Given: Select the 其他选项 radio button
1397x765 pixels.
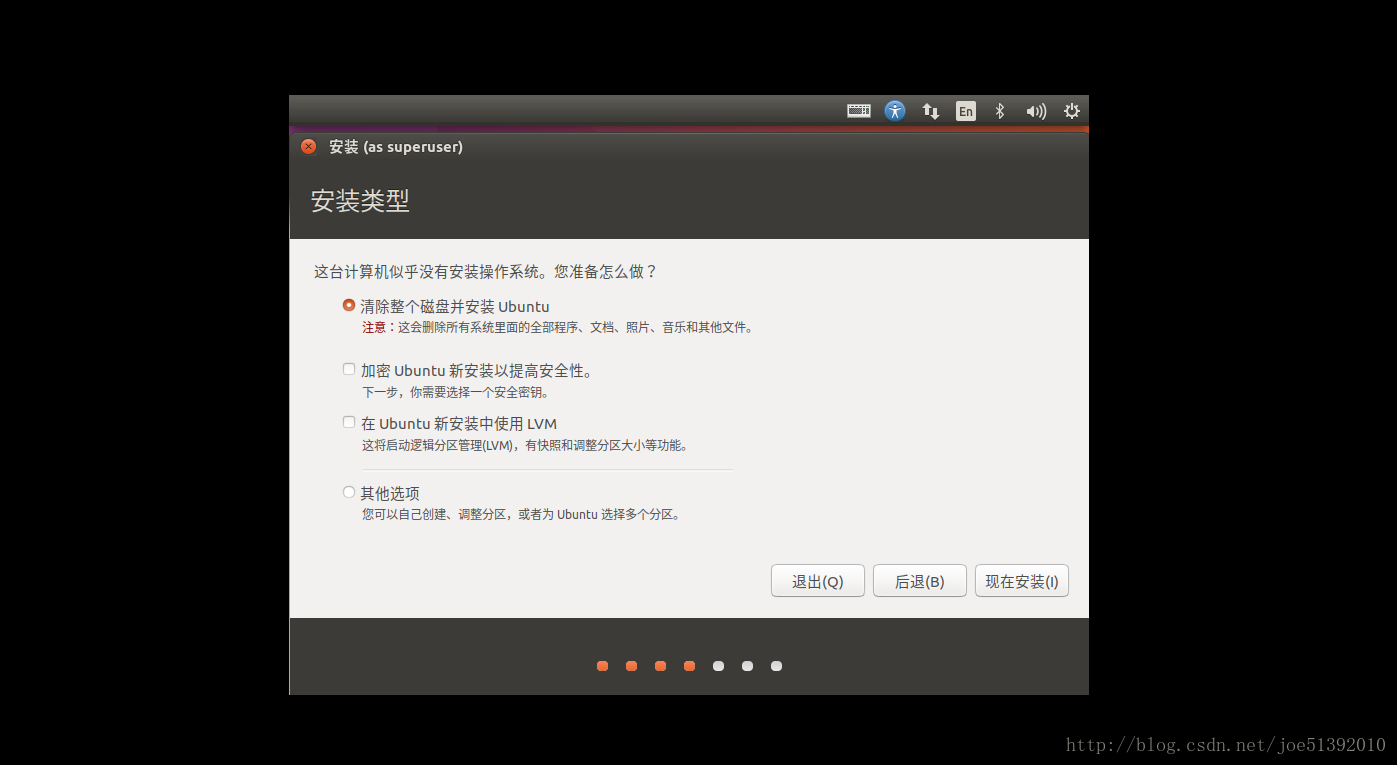Looking at the screenshot, I should tap(349, 492).
